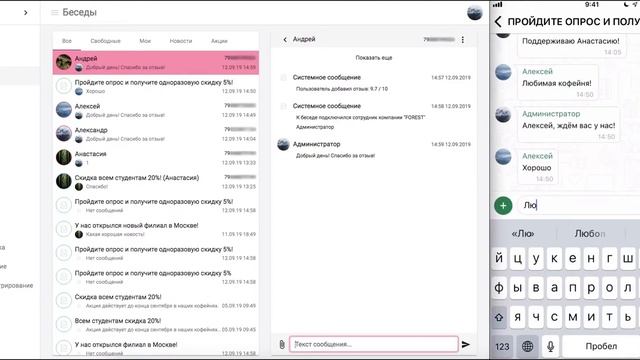
Task: Click the Администратор avatar in chat
Action: point(283,144)
